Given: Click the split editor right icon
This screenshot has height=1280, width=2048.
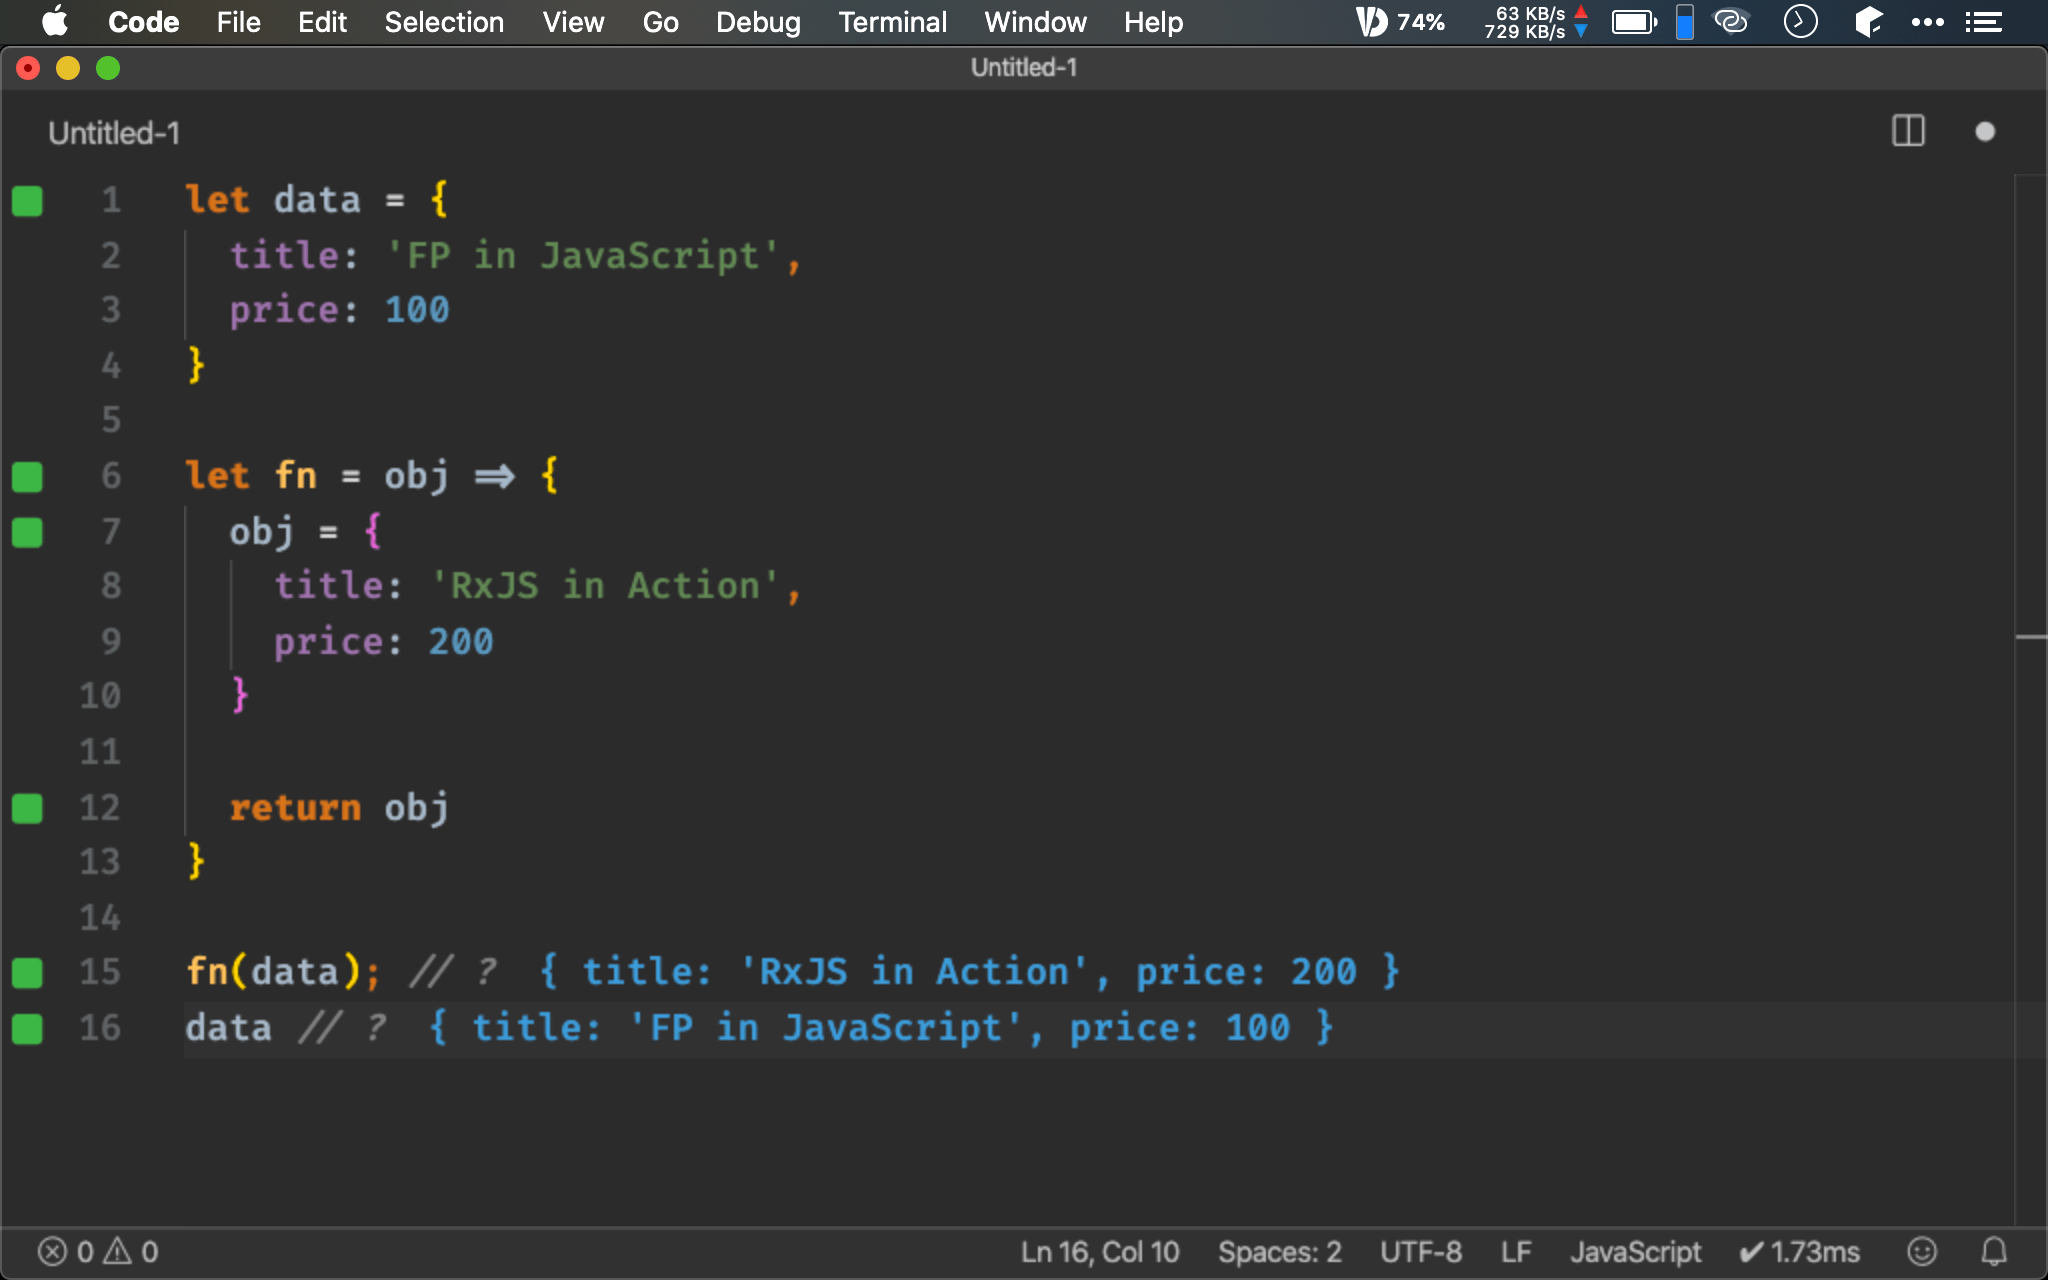Looking at the screenshot, I should click(1908, 131).
